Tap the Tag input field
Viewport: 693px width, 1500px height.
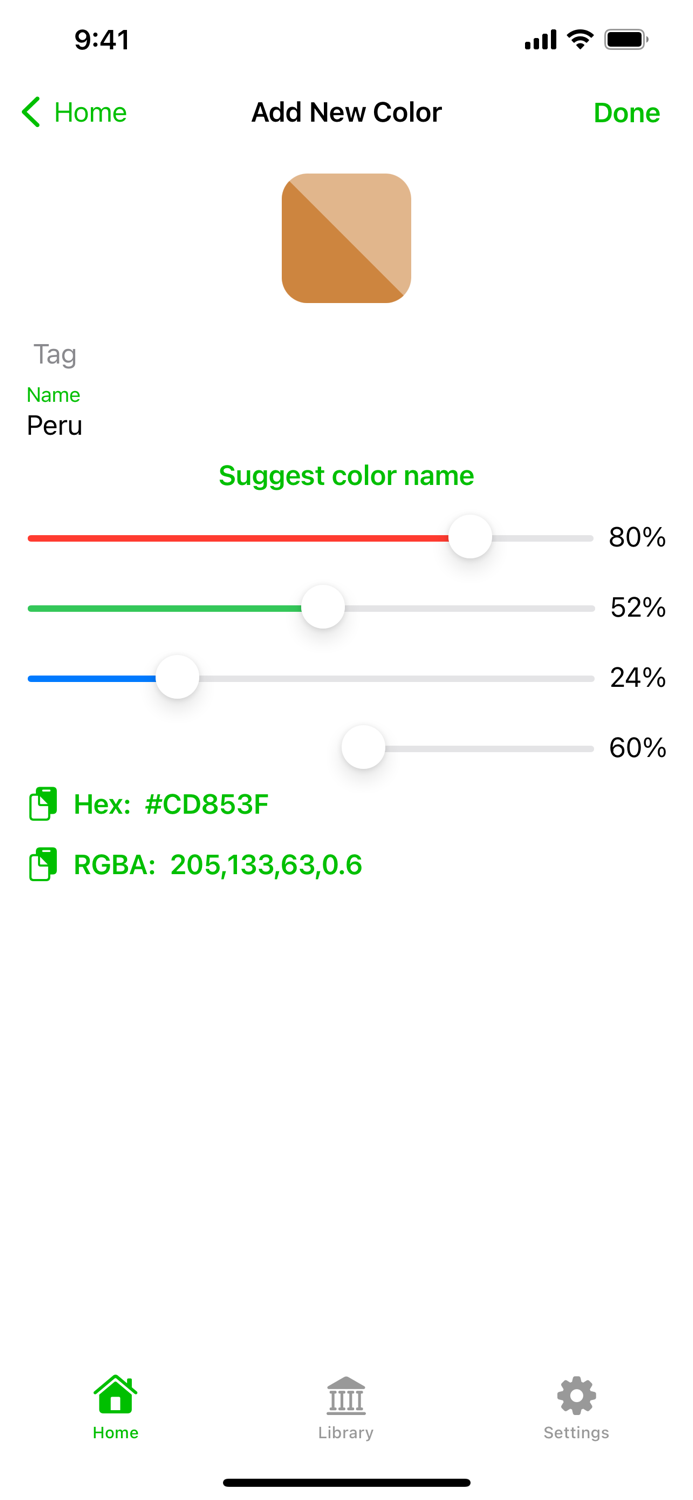click(55, 354)
